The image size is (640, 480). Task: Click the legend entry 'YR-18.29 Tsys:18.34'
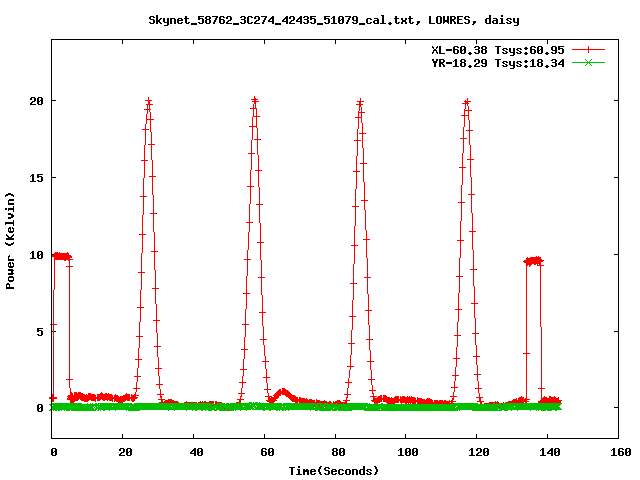(498, 63)
